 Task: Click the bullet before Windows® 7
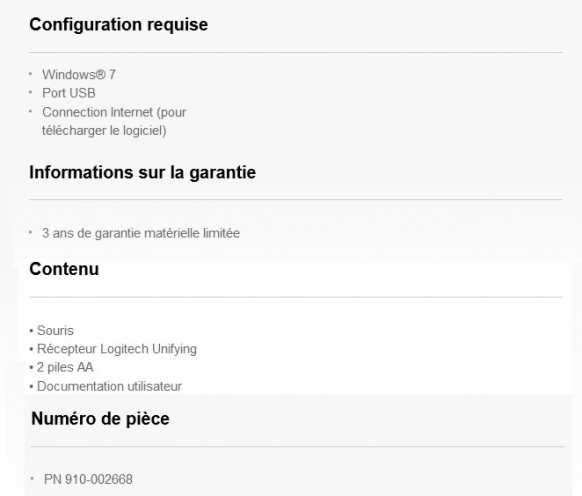click(x=30, y=74)
